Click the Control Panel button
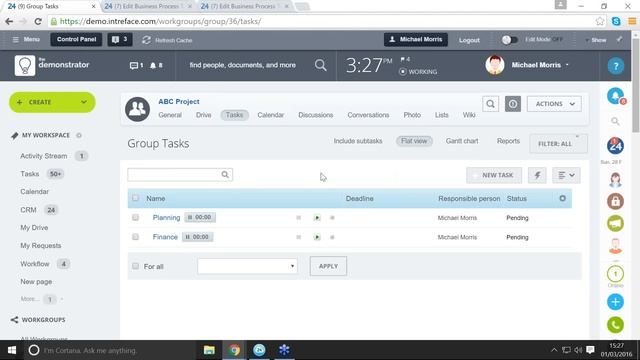Screen dimensions: 640x360 coord(76,40)
